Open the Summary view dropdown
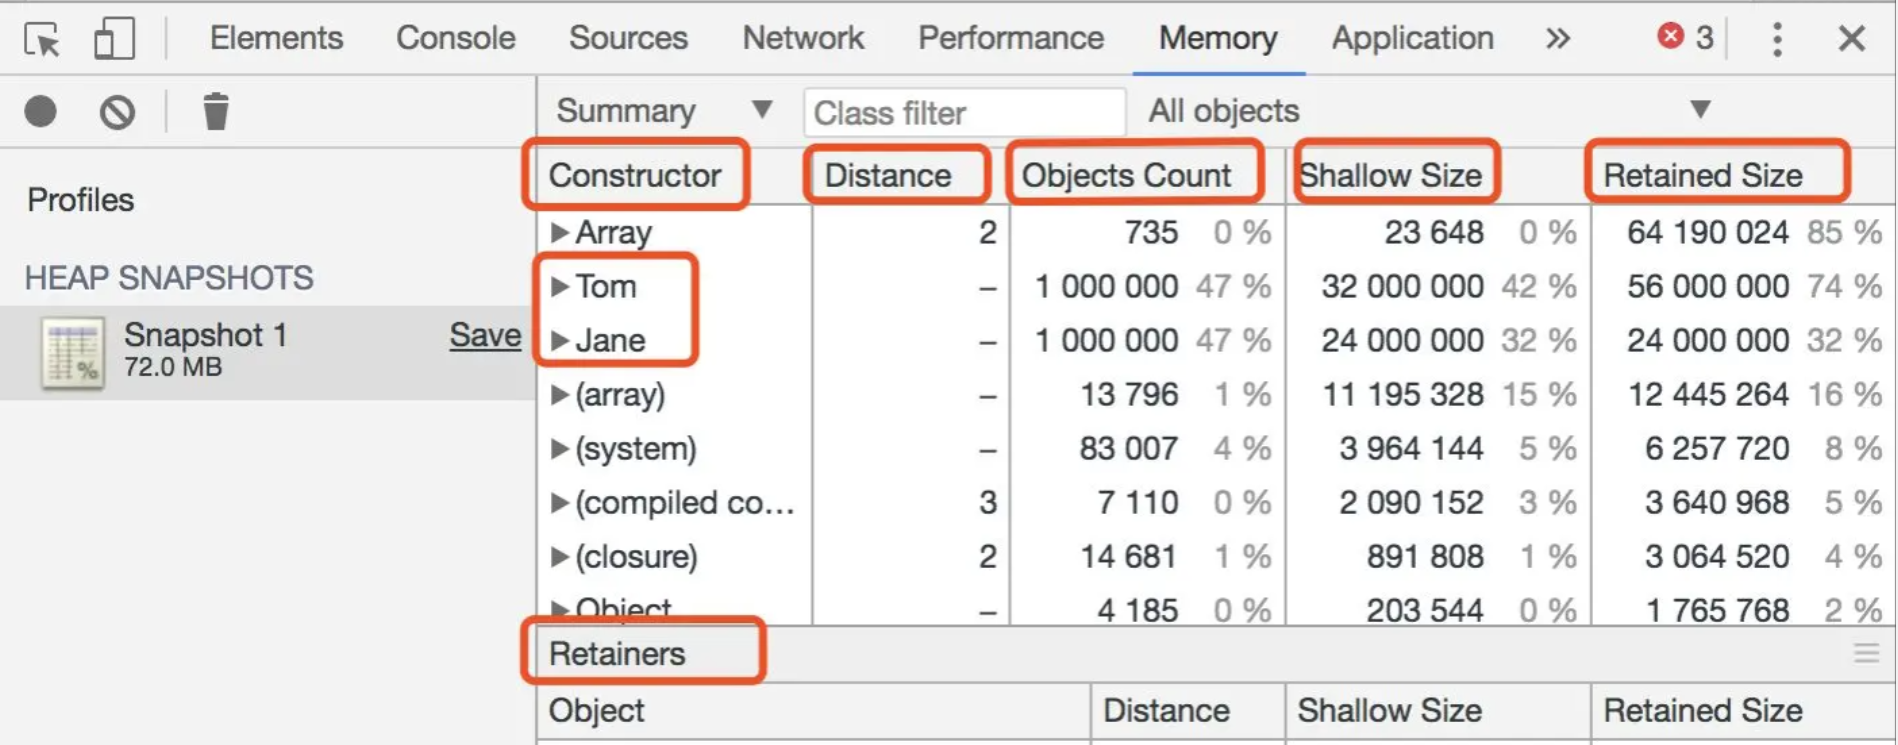The image size is (1898, 745). (664, 111)
